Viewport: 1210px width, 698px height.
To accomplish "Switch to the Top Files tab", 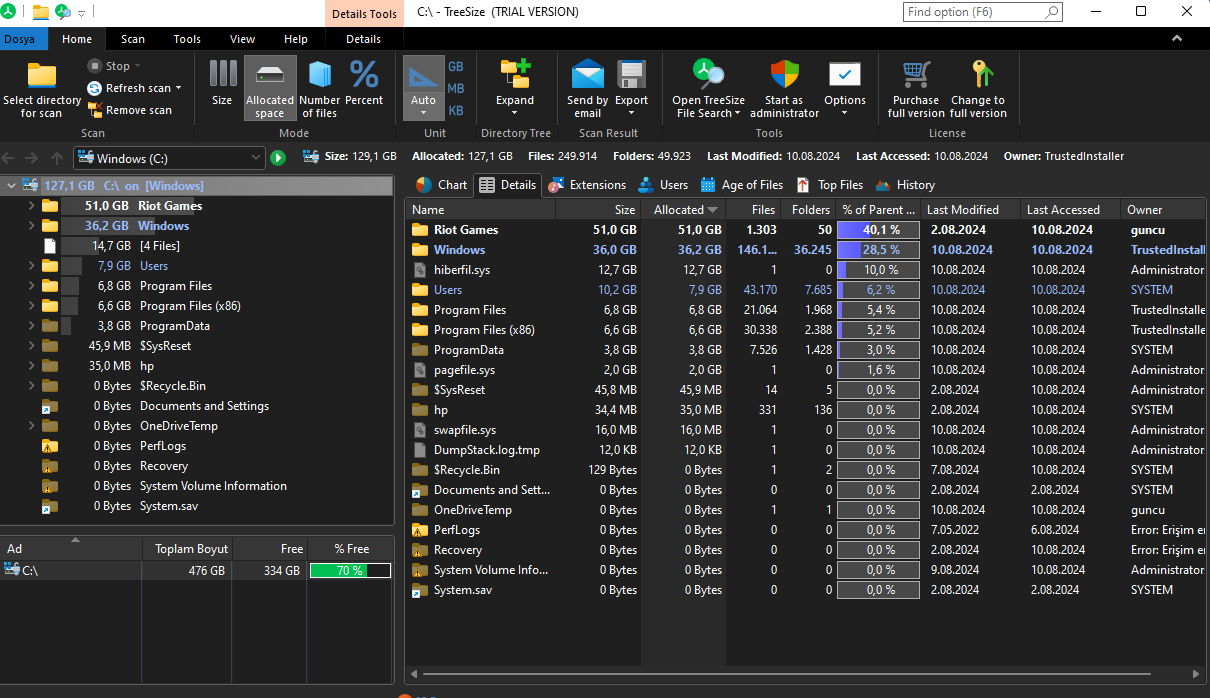I will pos(830,185).
